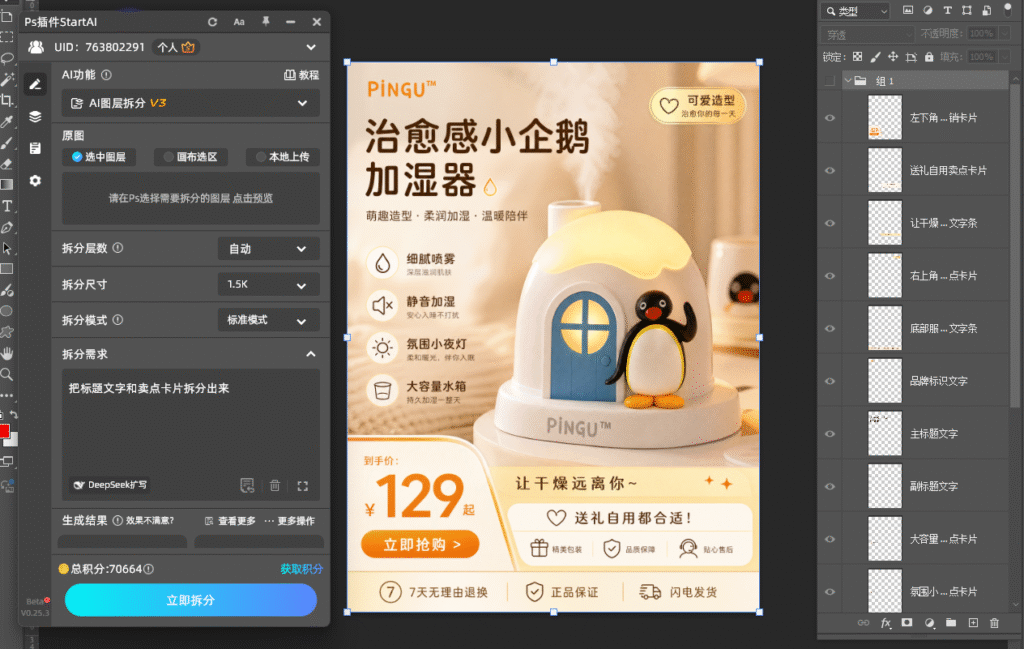Filter layers by shape type
Screen dimensions: 1024x649
tap(967, 10)
